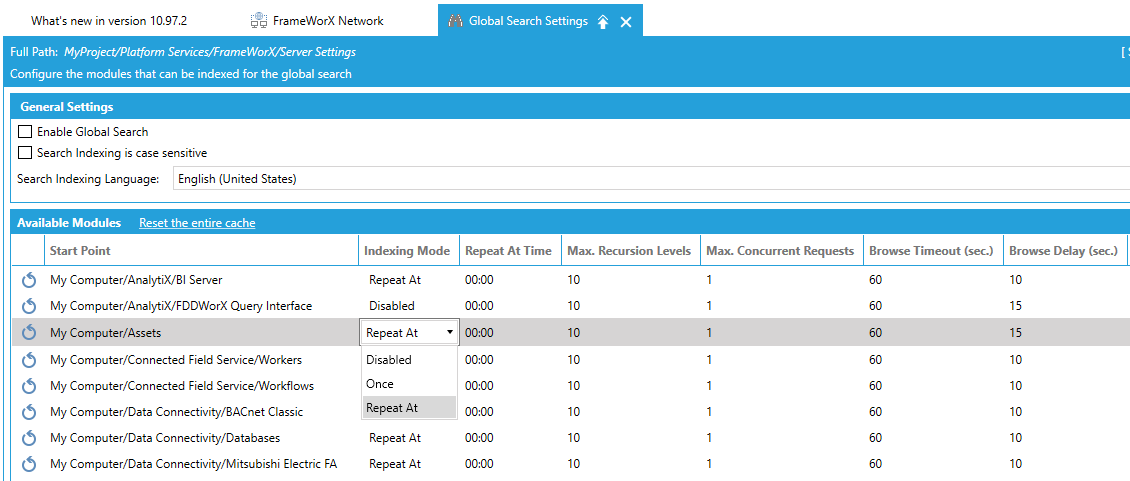
Task: Click Reset the entire cache link
Action: click(197, 223)
